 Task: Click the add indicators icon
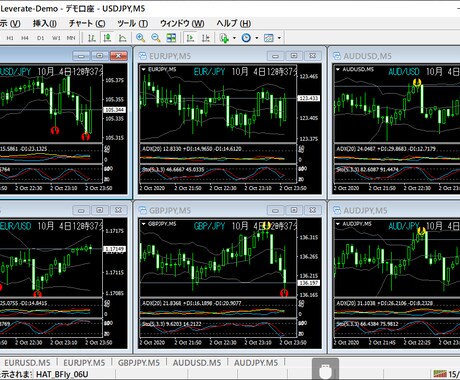pyautogui.click(x=224, y=38)
